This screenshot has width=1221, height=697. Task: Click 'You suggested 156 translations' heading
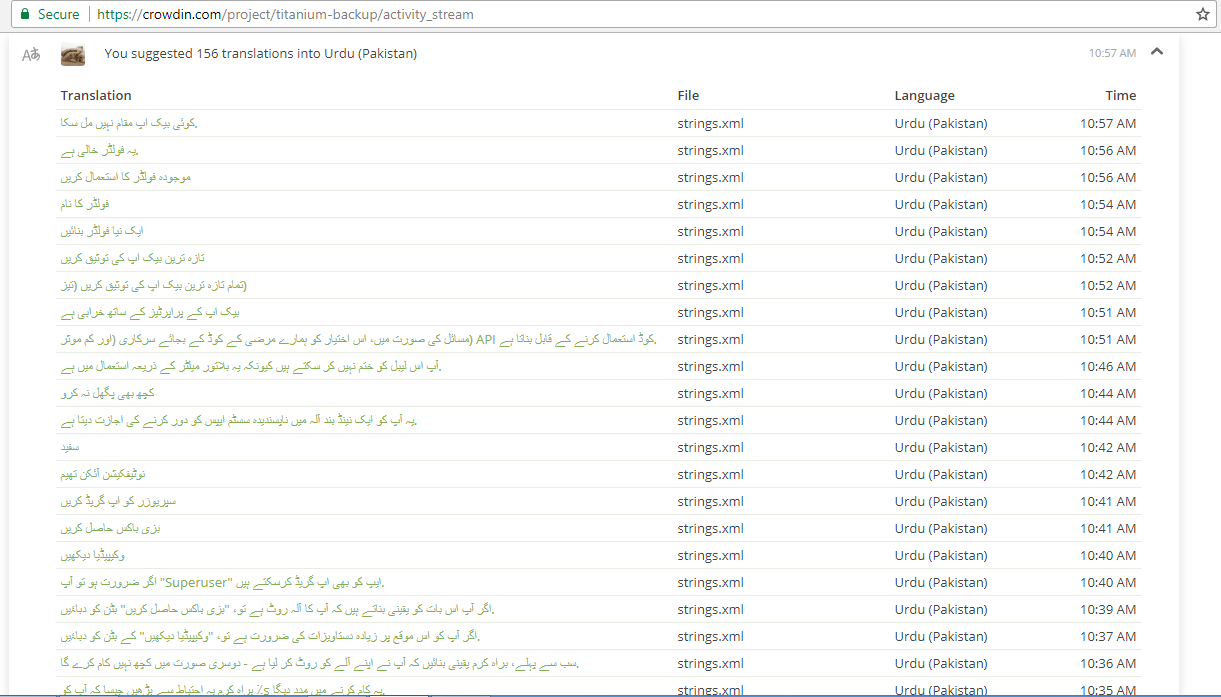(x=261, y=53)
